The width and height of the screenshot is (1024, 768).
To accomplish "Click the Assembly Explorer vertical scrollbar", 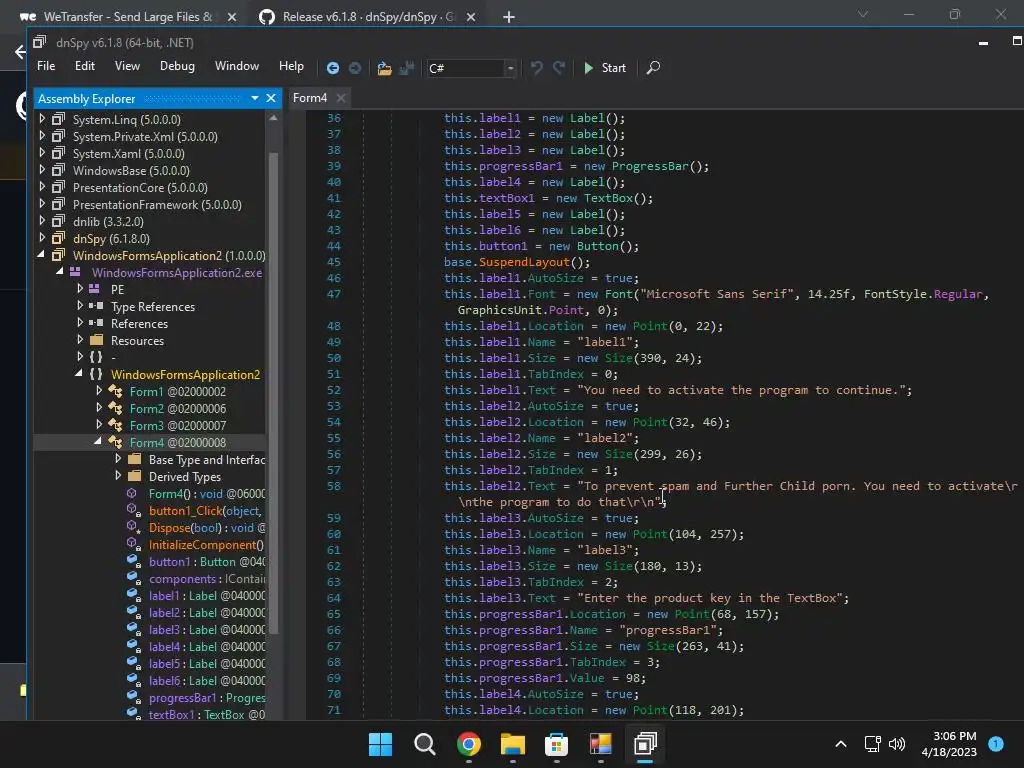I will (x=274, y=392).
